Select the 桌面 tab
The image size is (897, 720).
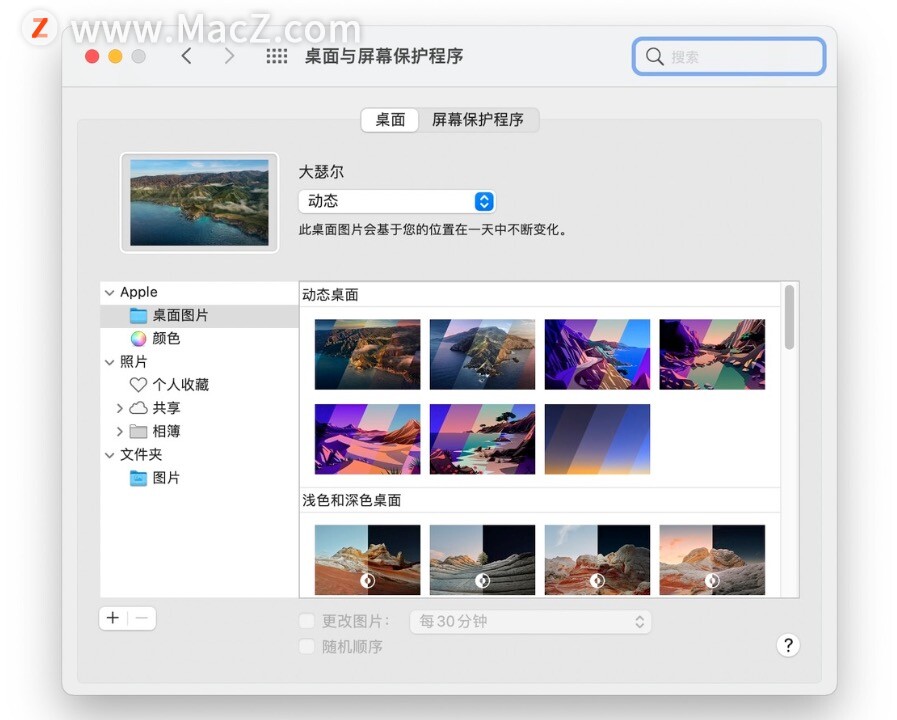(389, 120)
